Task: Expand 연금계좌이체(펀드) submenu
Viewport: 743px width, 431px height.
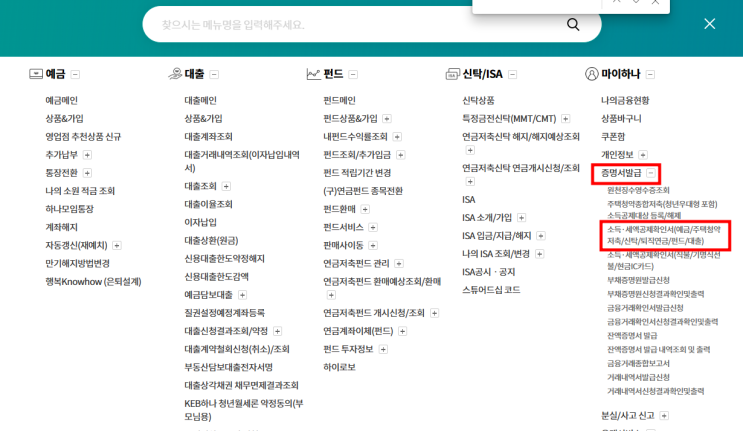Action: 402,331
